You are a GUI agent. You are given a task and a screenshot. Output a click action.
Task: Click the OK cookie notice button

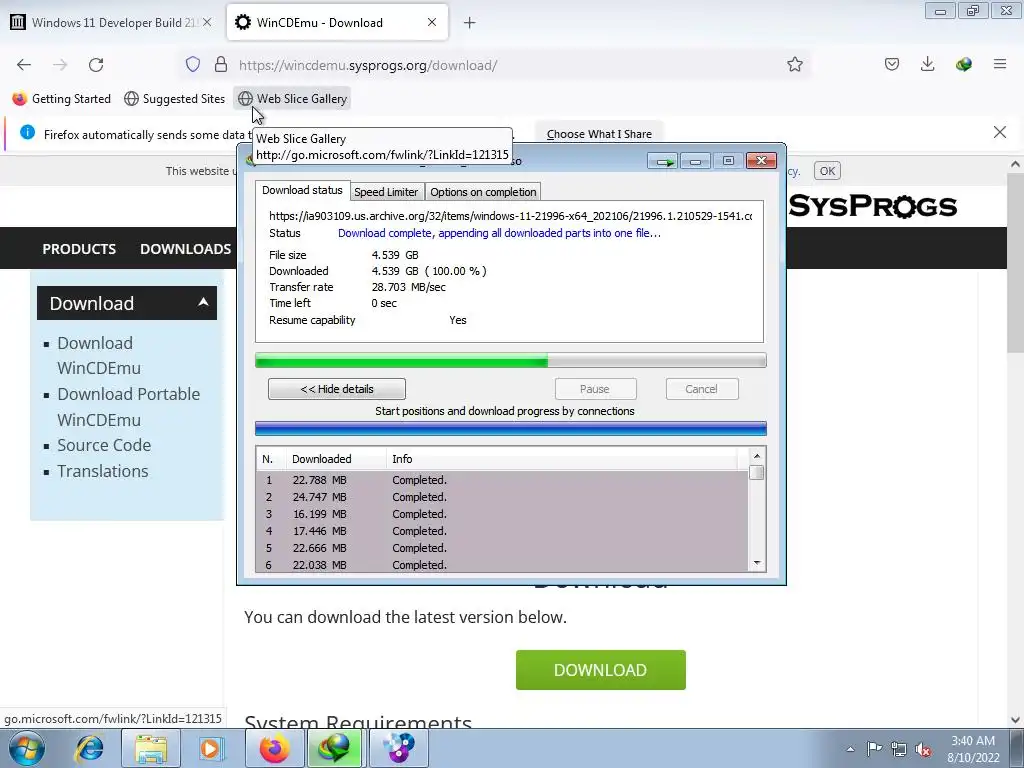[827, 171]
